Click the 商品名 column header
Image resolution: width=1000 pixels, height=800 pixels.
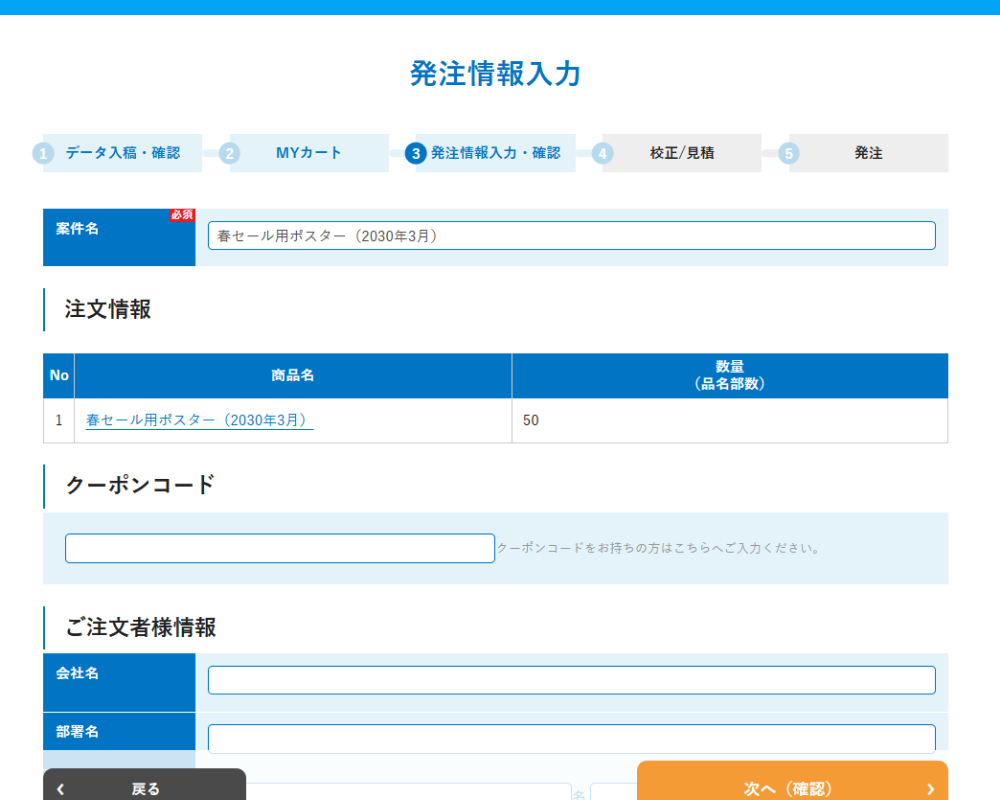point(293,376)
